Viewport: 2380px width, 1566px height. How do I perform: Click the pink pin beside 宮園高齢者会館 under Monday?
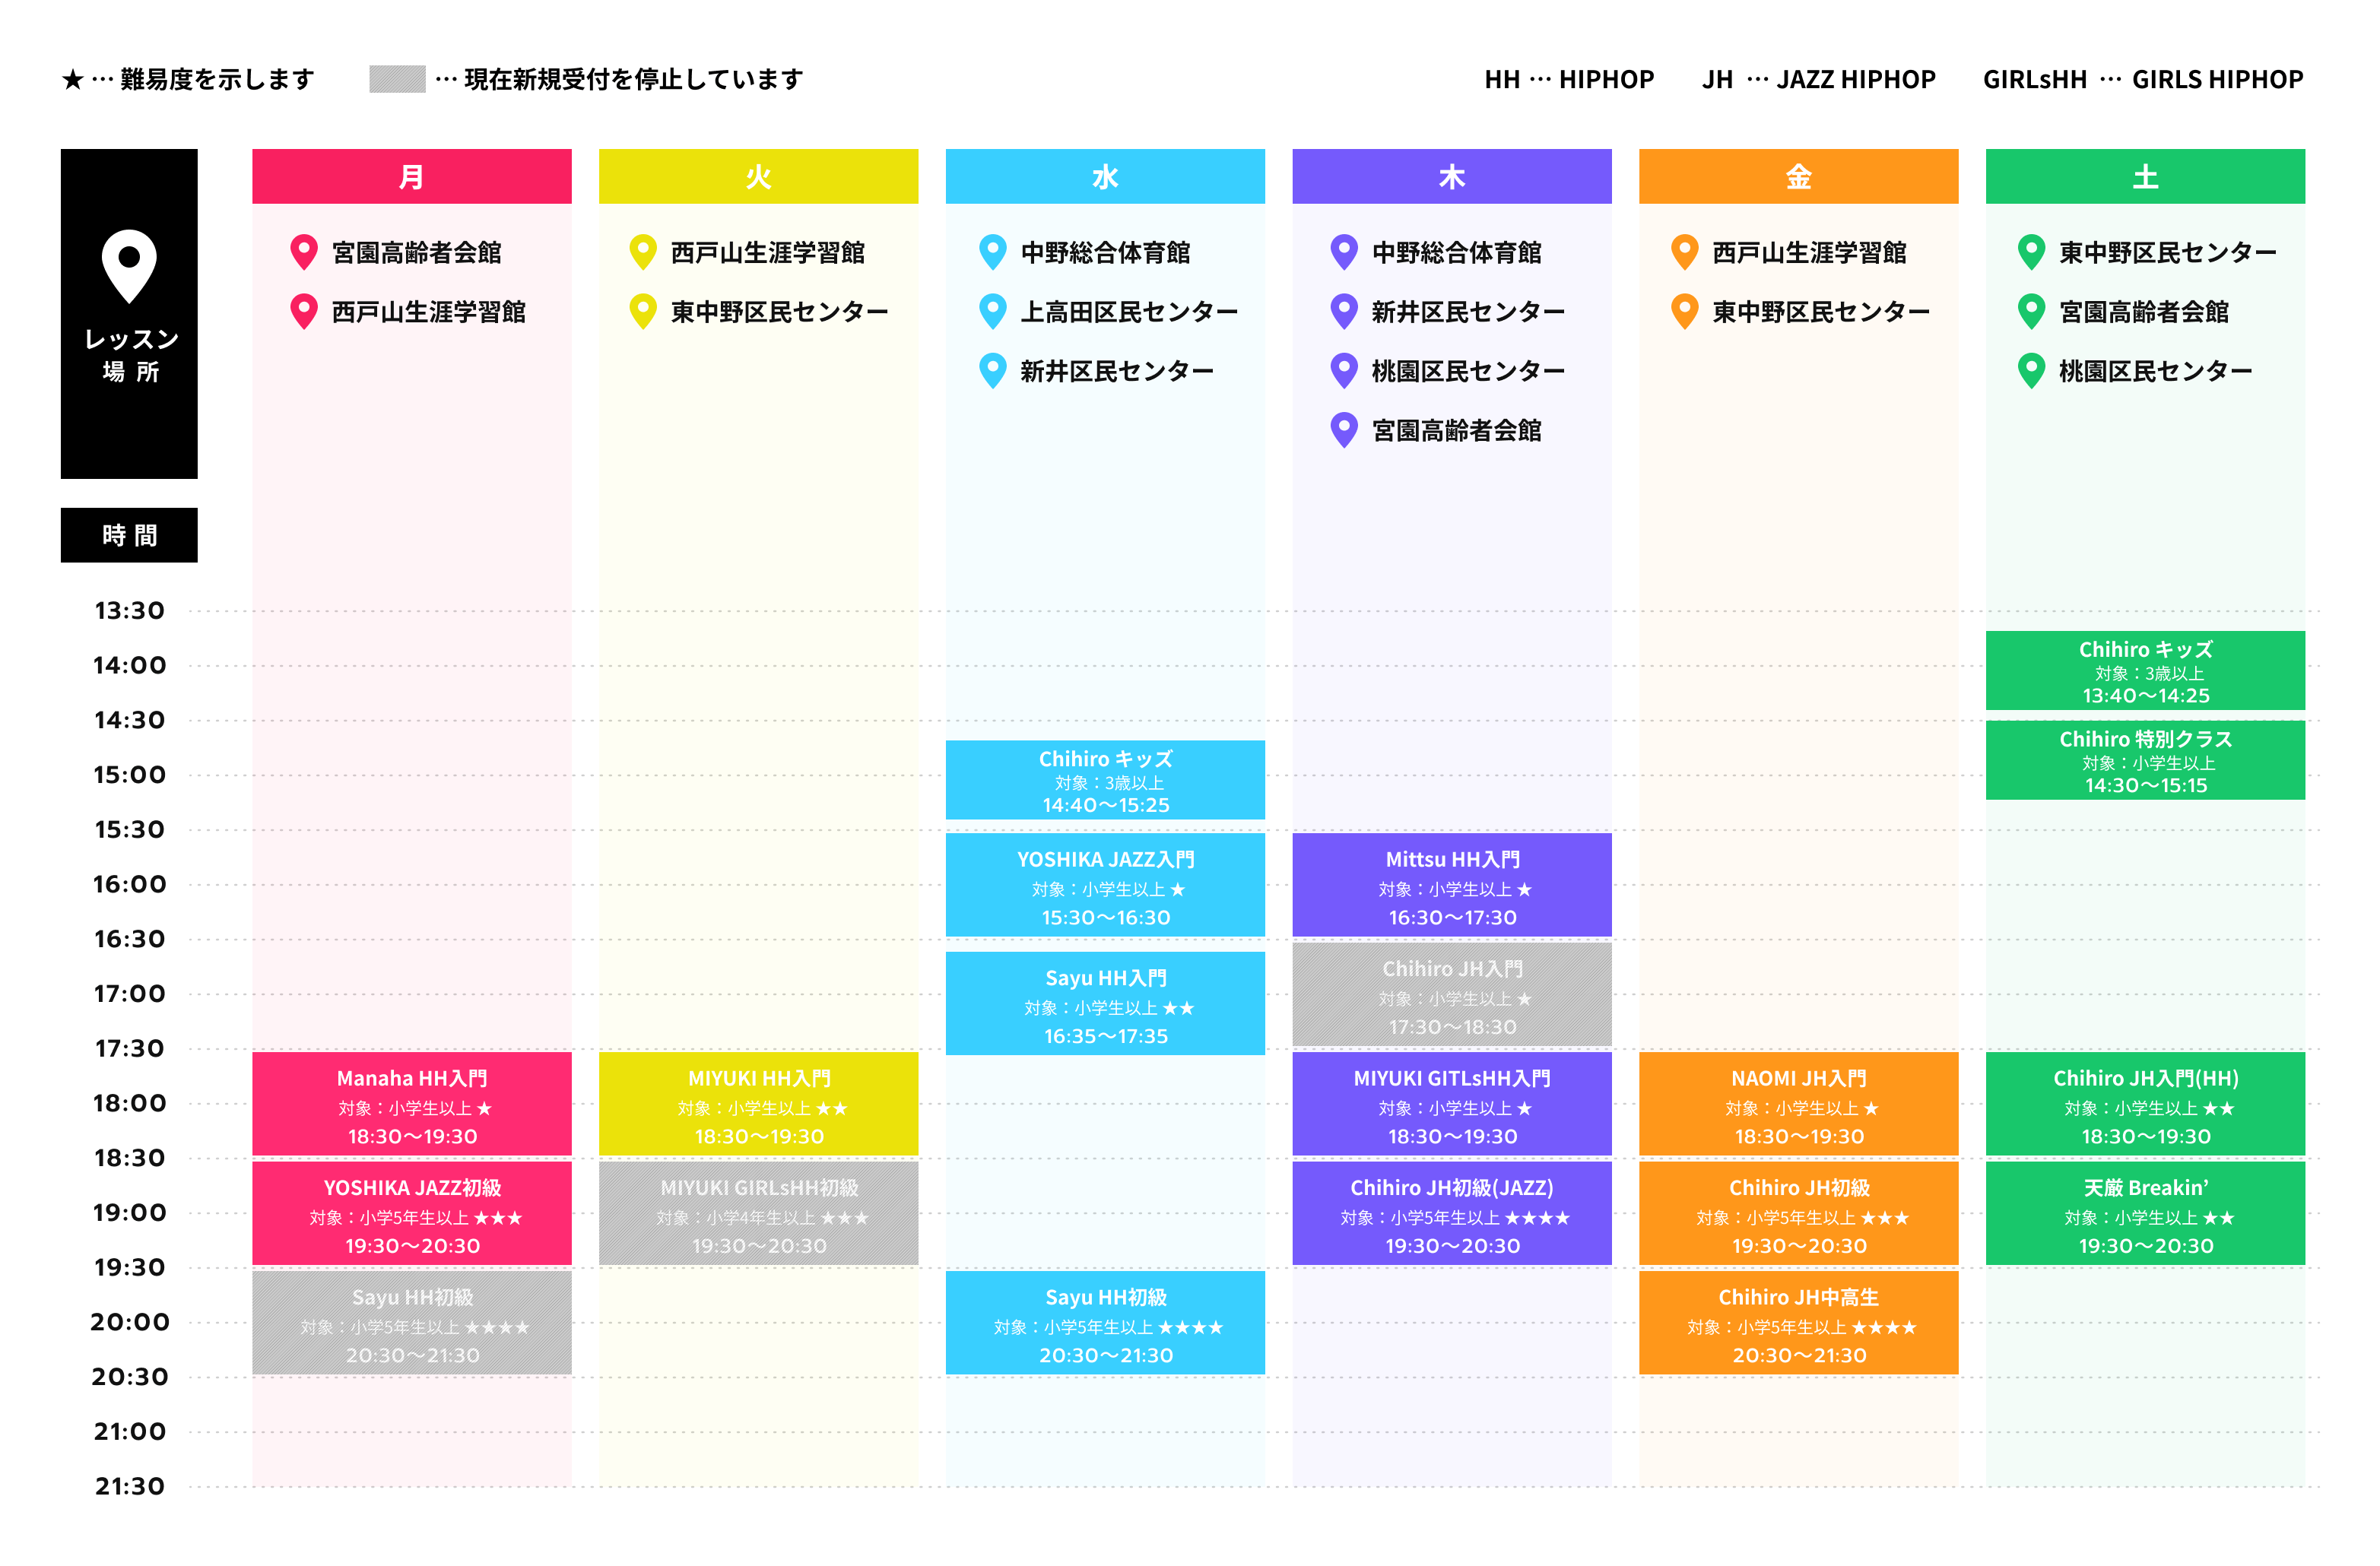(x=304, y=252)
